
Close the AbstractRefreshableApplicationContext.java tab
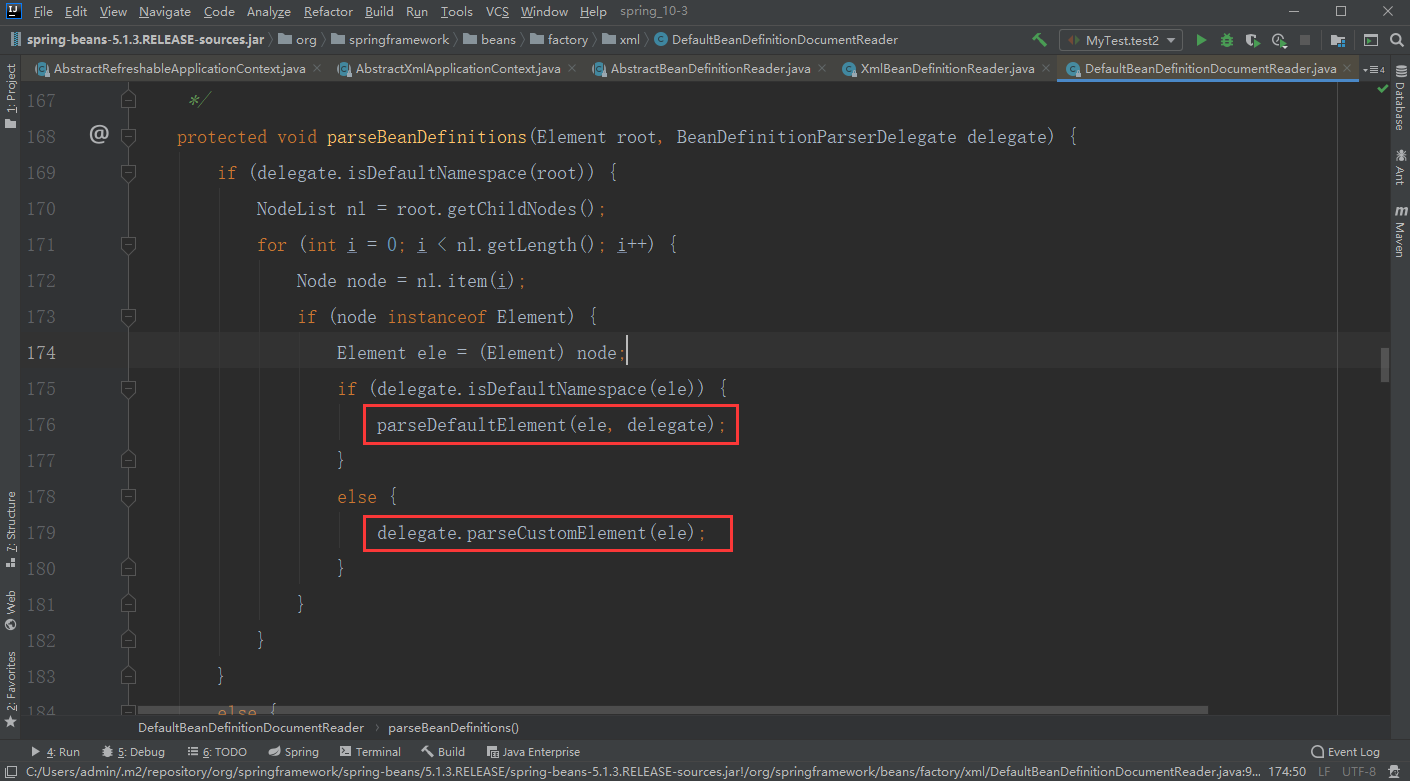tap(317, 69)
